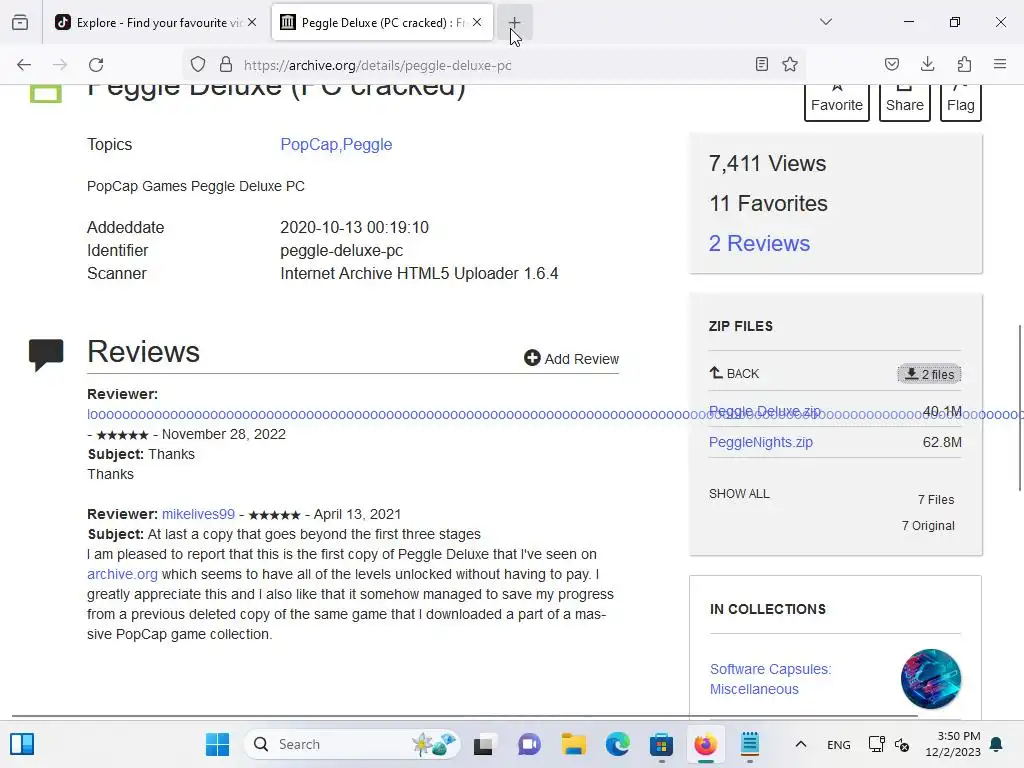Download Peggle Deluxe.zip
The width and height of the screenshot is (1024, 768).
[x=764, y=411]
